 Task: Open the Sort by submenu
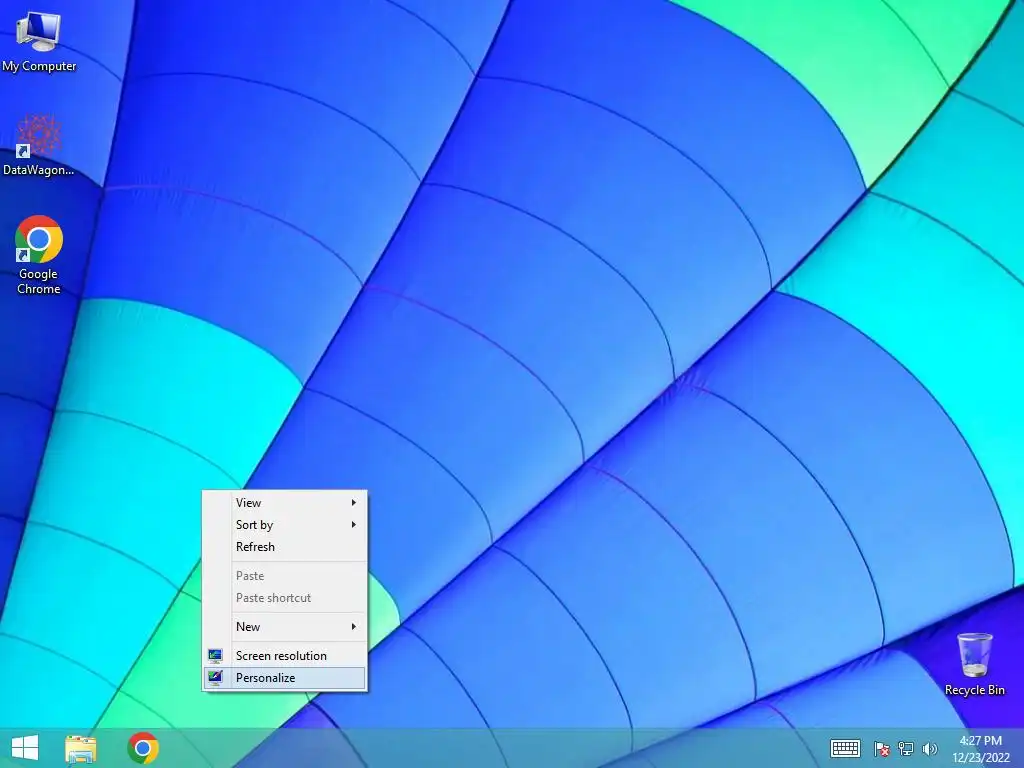(285, 524)
